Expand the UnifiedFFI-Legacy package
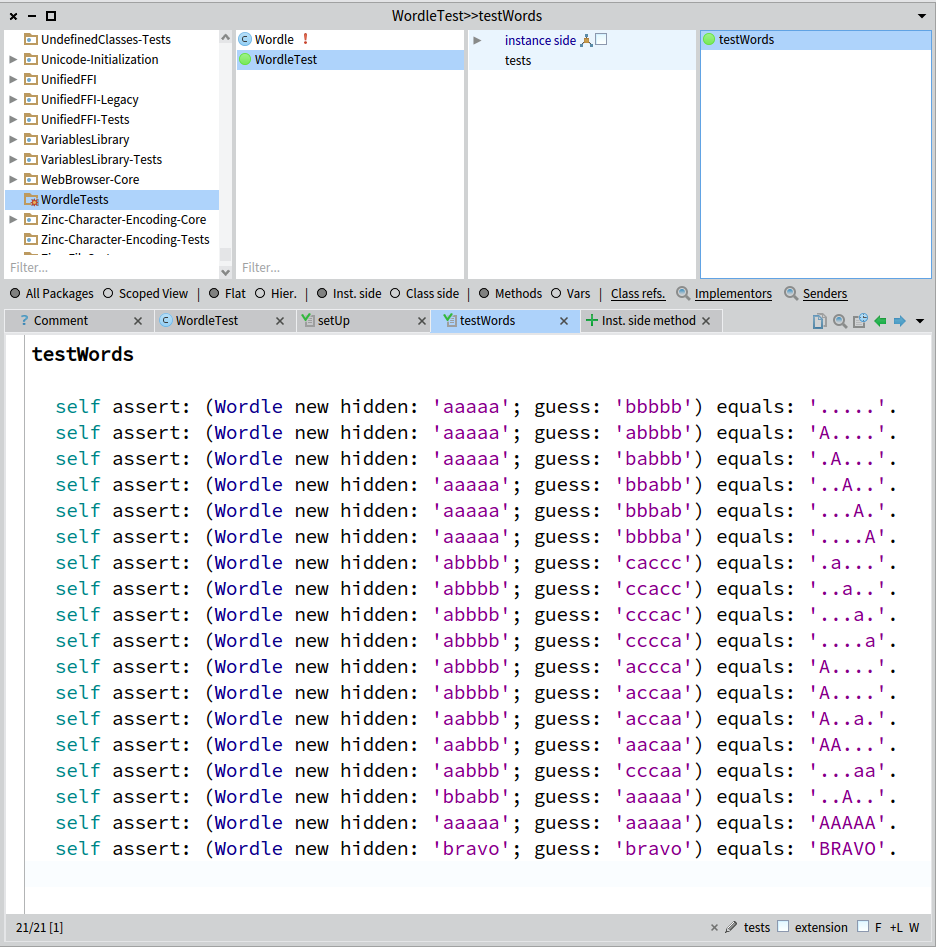This screenshot has width=936, height=947. (13, 100)
